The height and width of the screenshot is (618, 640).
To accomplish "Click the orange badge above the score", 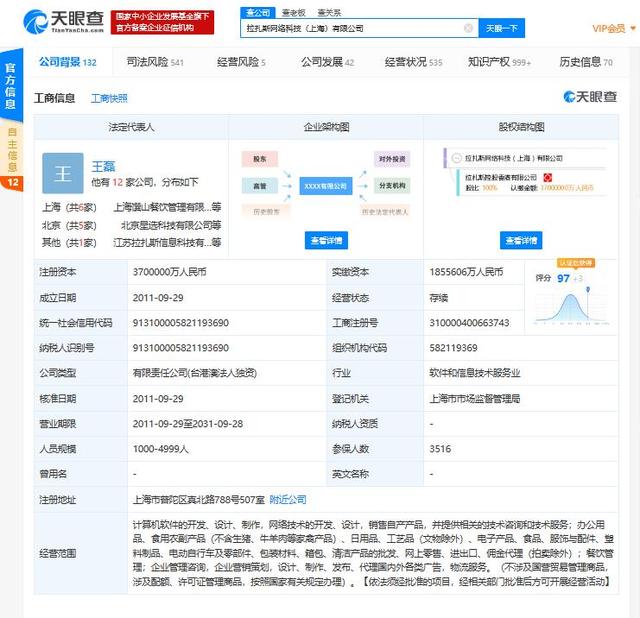I will click(x=576, y=262).
